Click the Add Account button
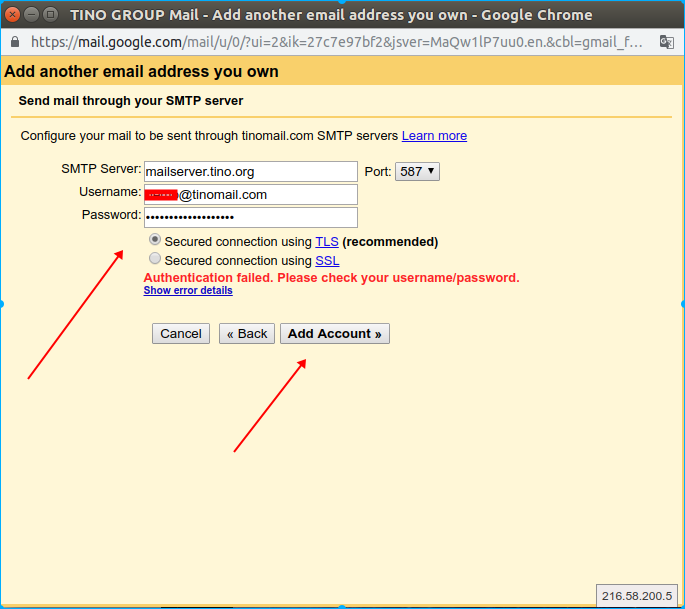 point(335,334)
